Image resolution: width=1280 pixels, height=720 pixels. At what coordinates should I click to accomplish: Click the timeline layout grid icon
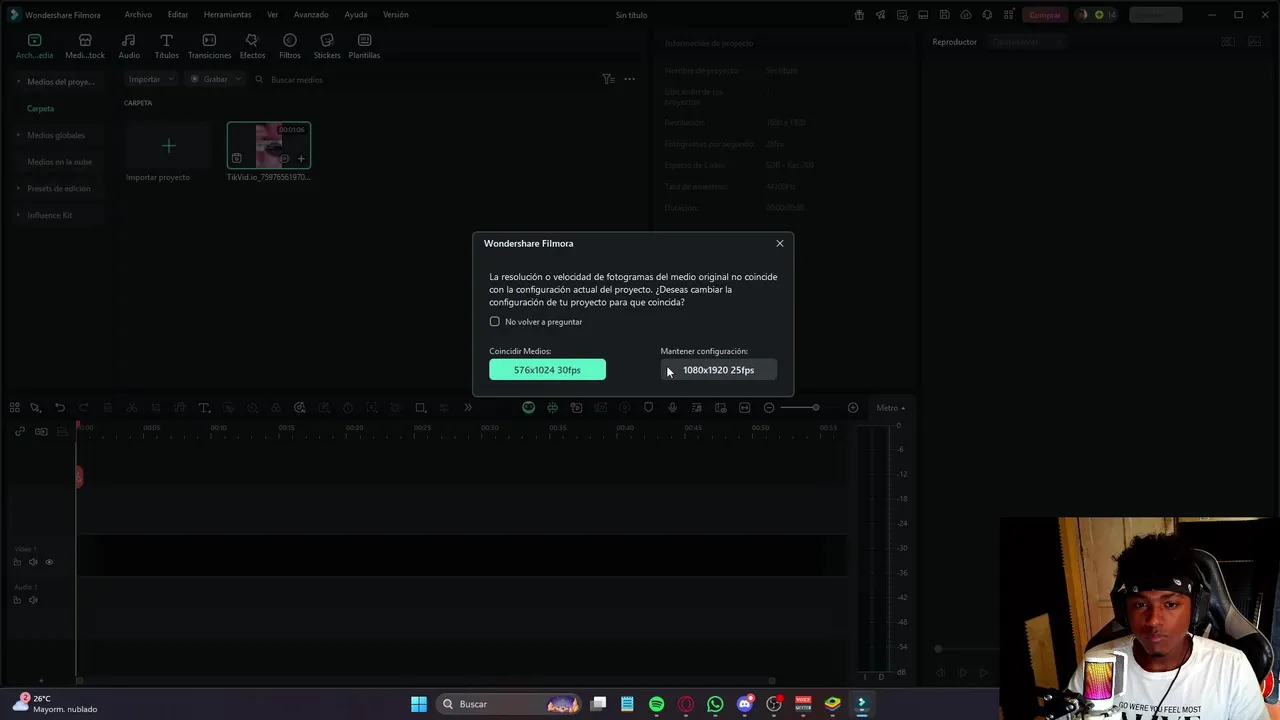(15, 408)
